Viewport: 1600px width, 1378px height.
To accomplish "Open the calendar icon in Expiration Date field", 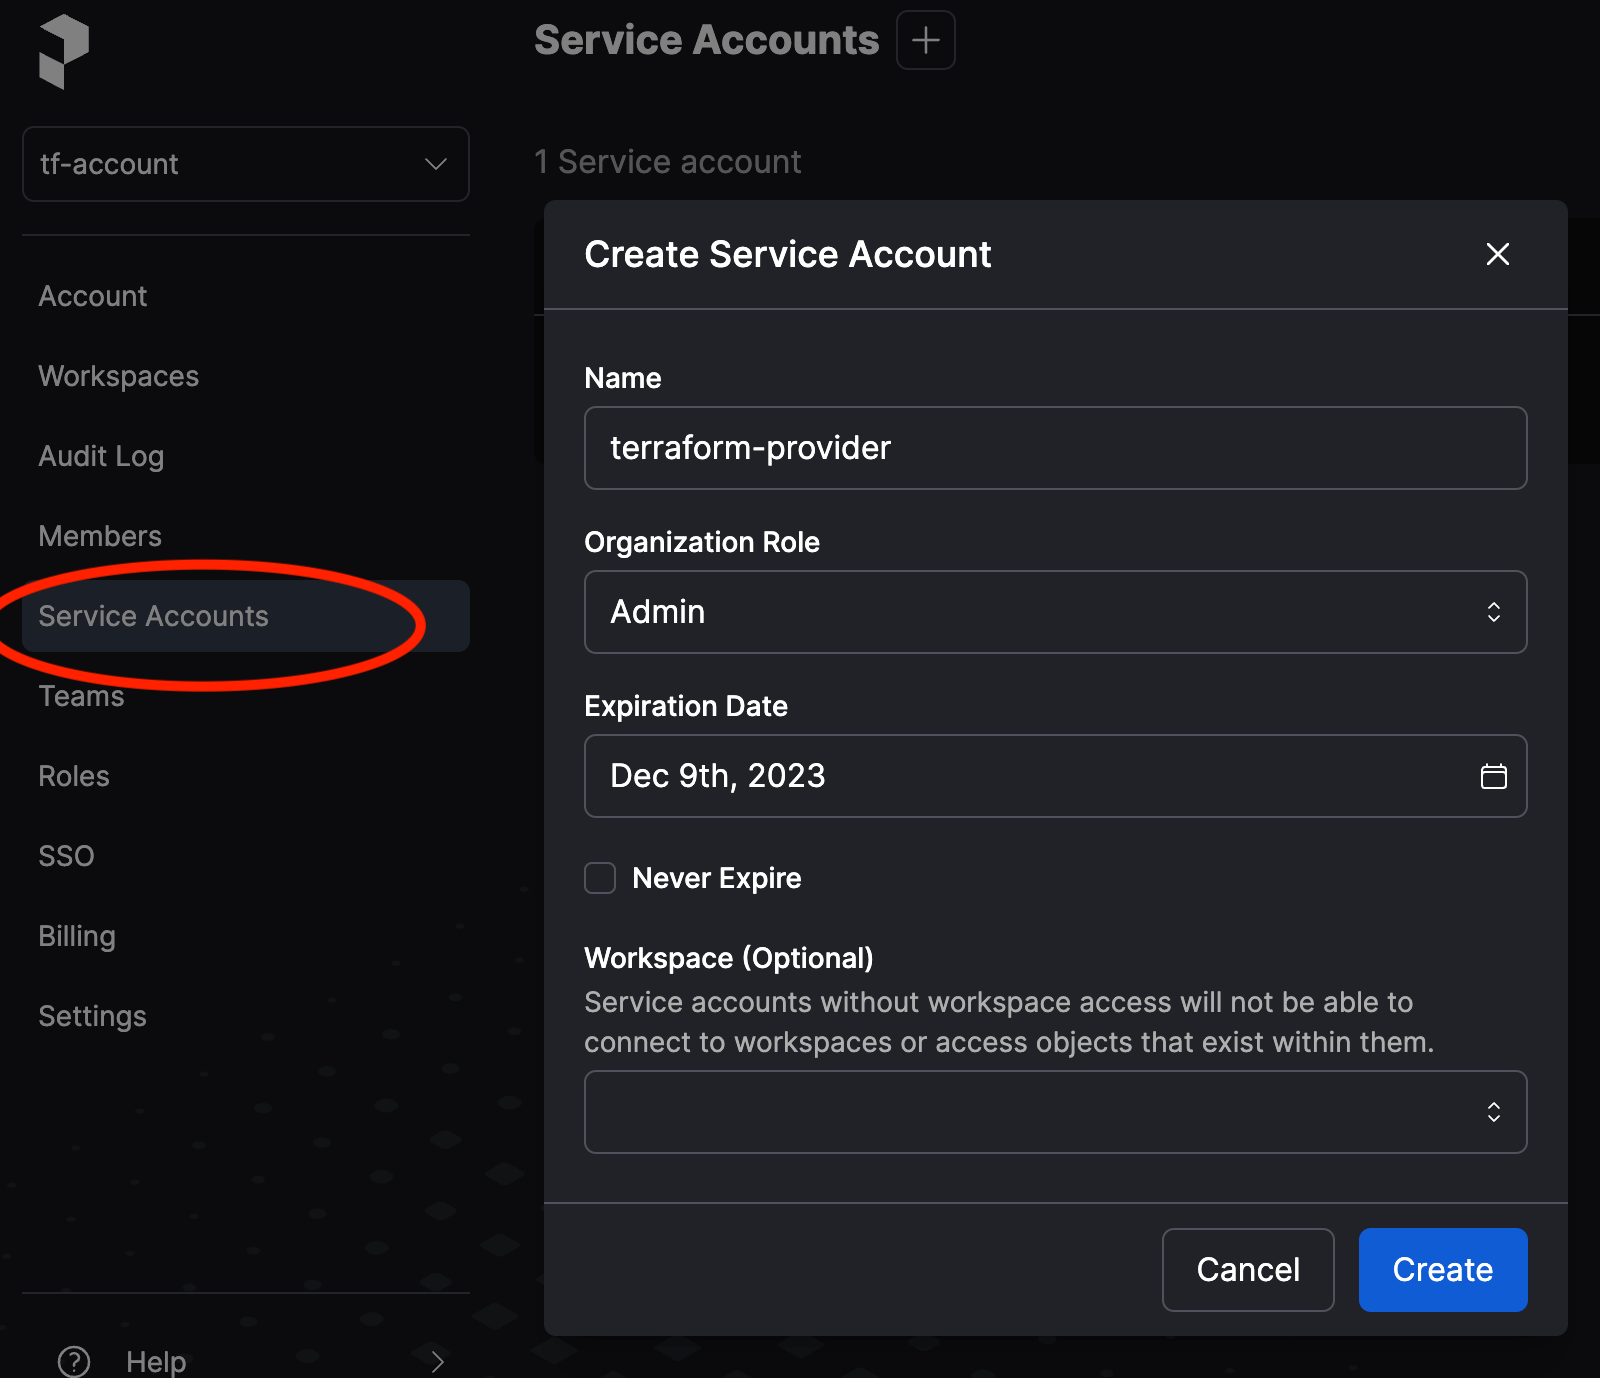I will (1494, 776).
